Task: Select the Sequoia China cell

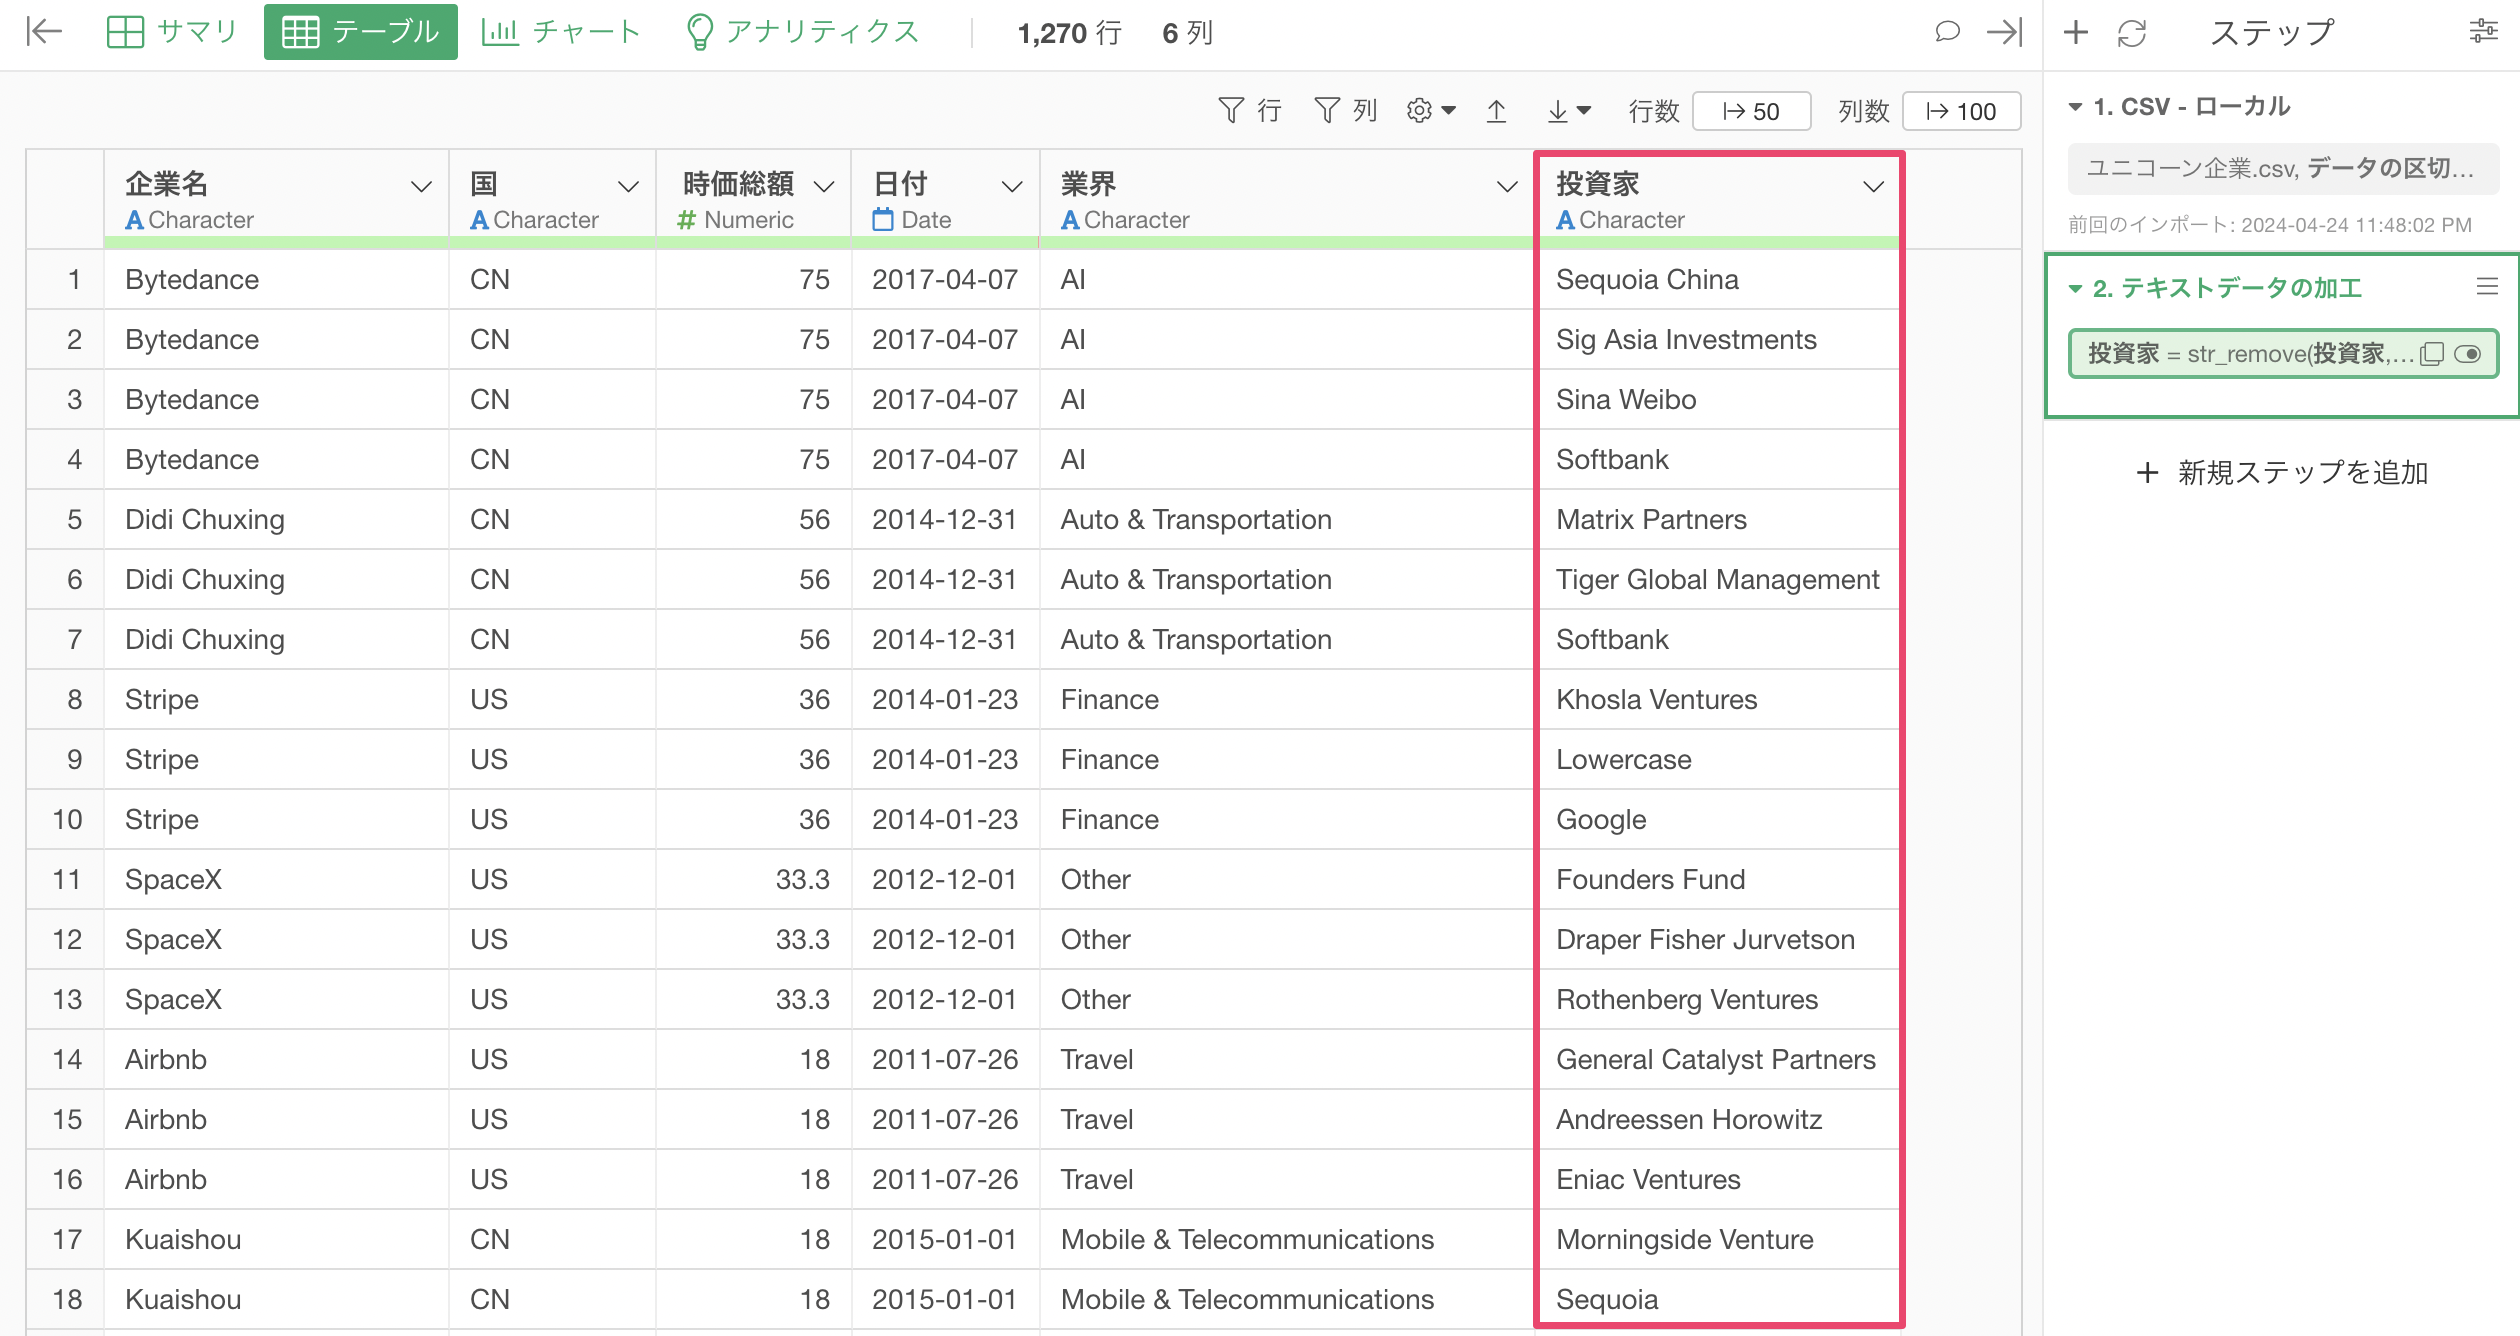Action: (x=1717, y=280)
